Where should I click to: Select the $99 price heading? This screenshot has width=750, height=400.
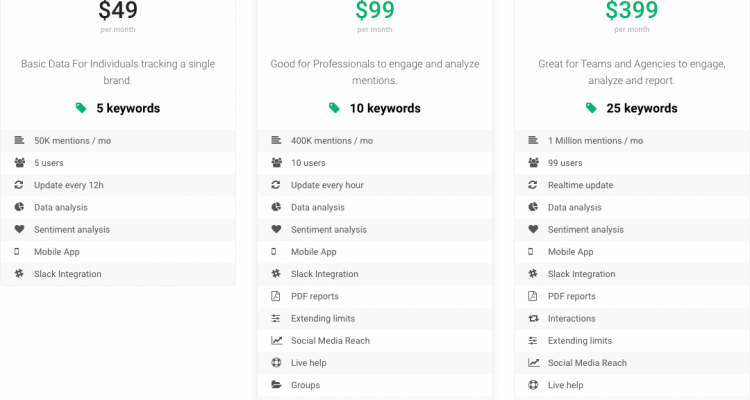(x=375, y=11)
